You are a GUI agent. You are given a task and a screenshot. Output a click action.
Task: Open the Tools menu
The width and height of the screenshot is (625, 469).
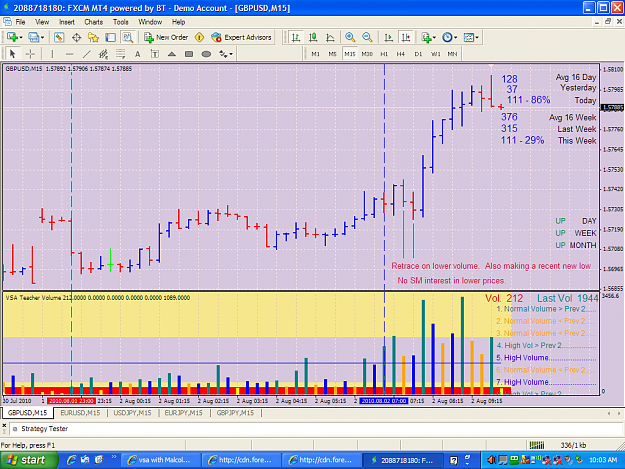click(x=120, y=22)
